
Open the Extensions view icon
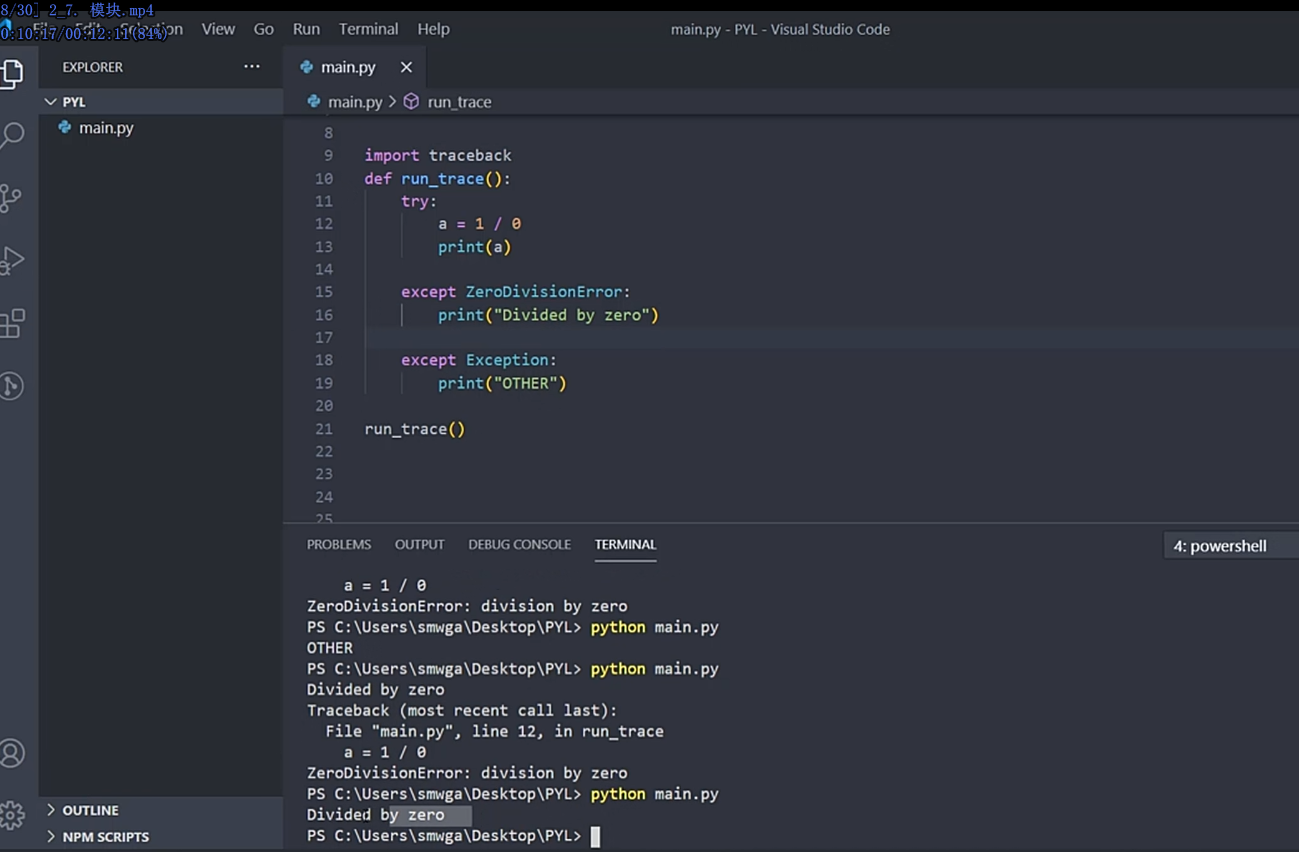(x=12, y=323)
